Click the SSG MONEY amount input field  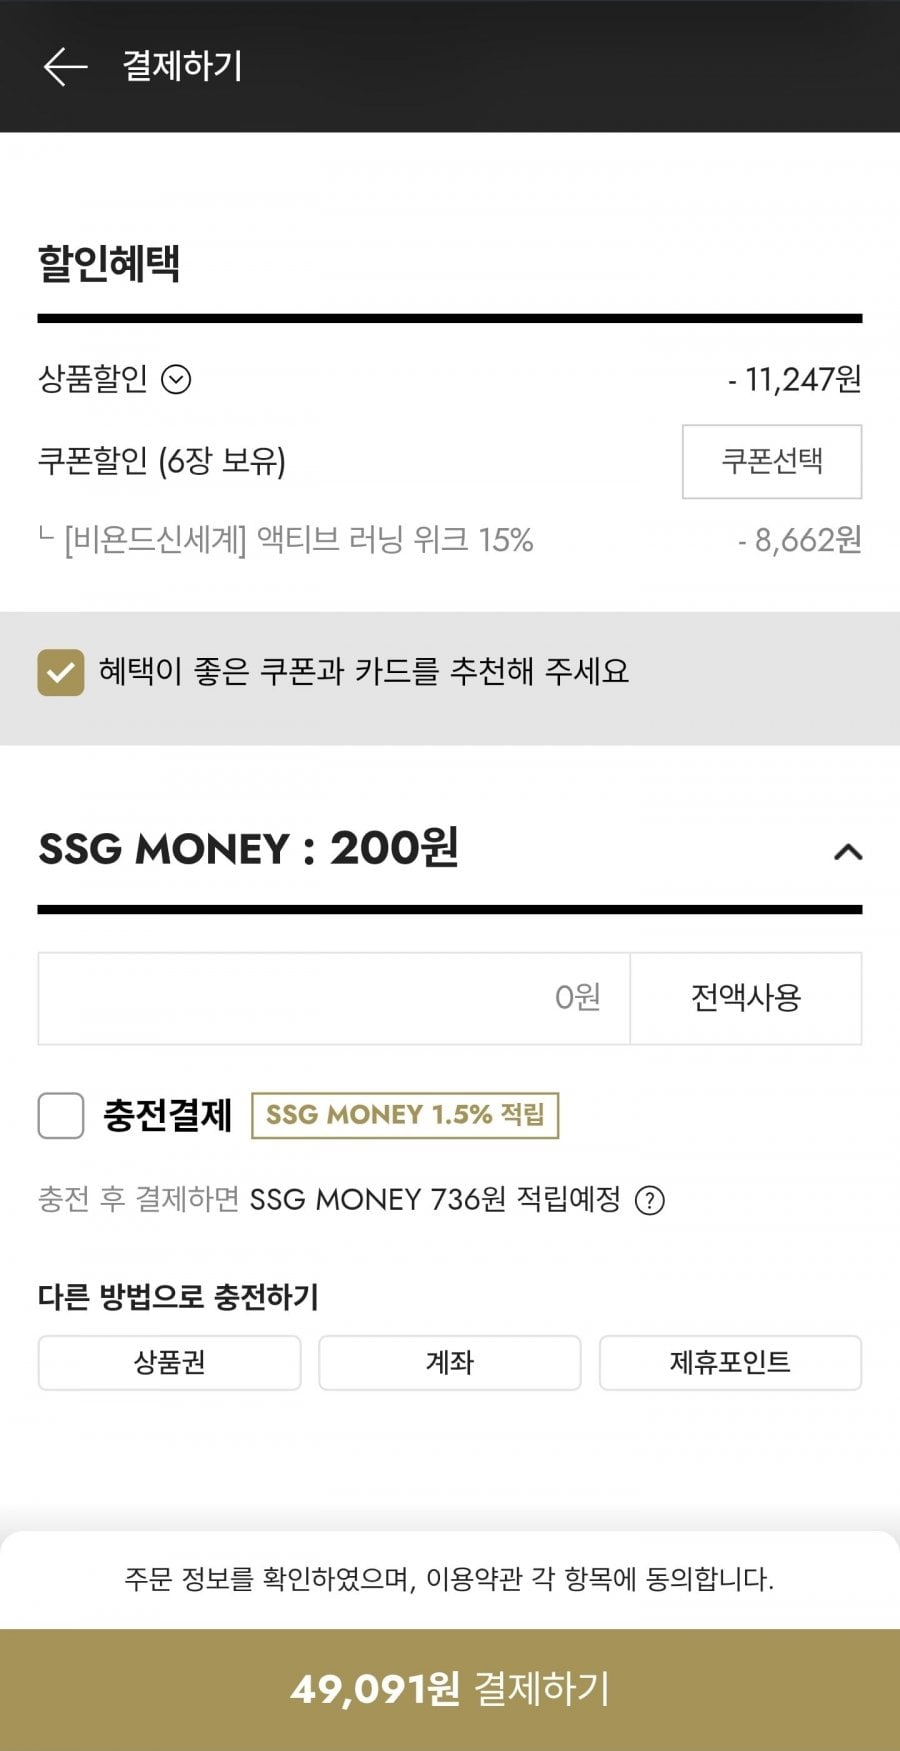point(334,998)
